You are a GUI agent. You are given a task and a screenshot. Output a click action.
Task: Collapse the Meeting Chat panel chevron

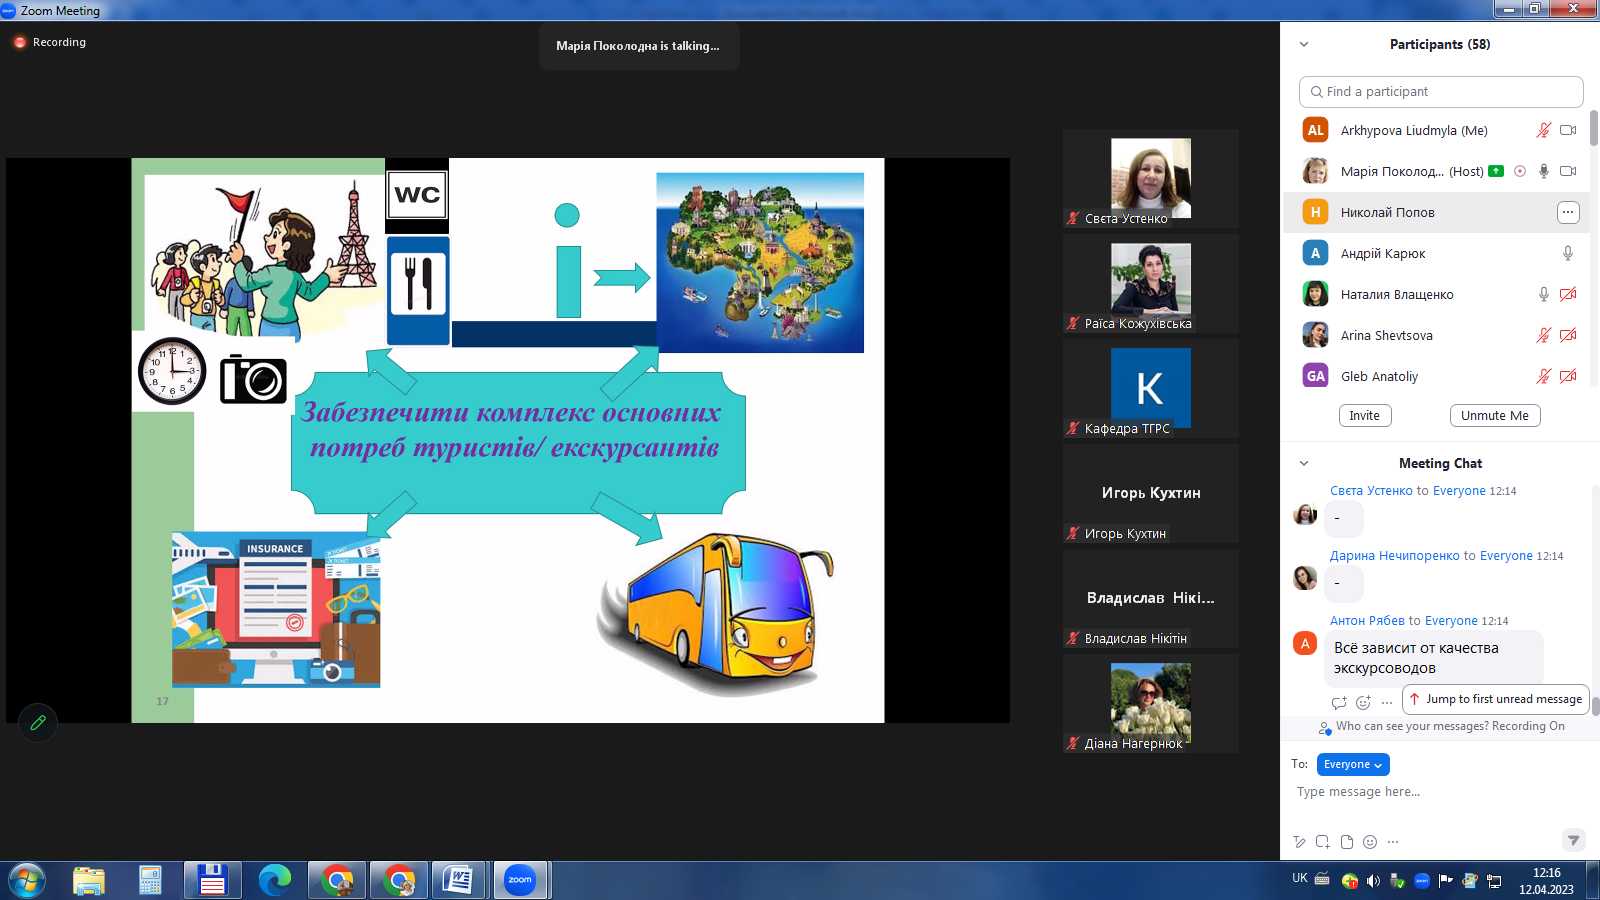[x=1304, y=464]
